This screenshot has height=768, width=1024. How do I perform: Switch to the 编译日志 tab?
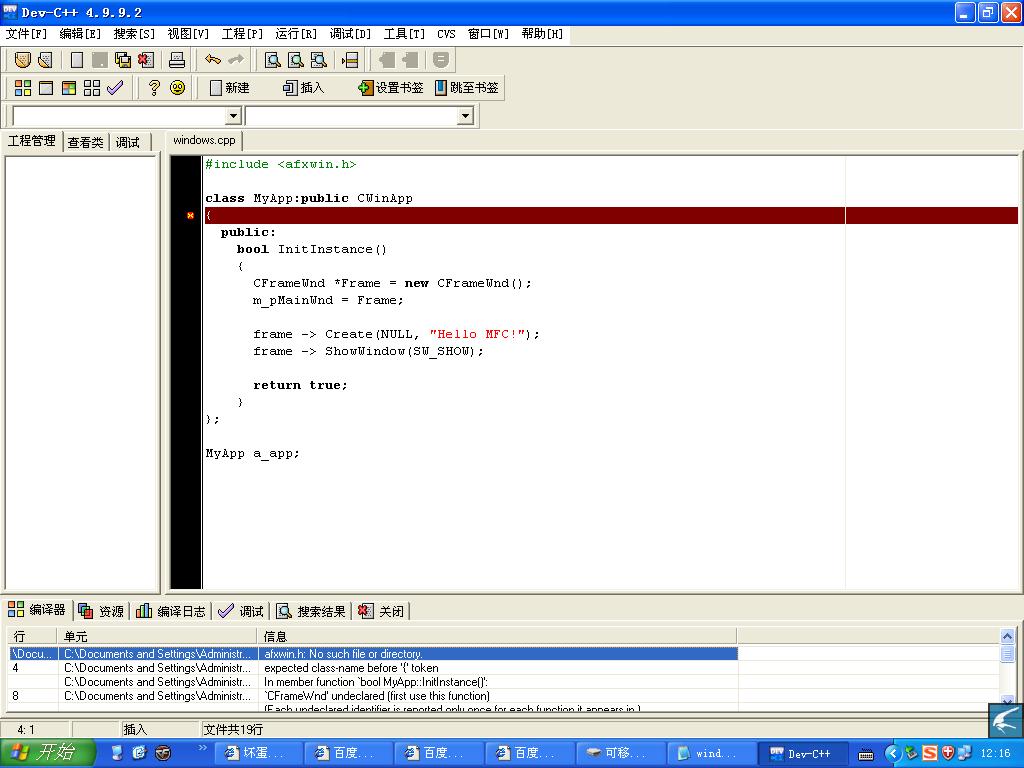click(x=171, y=611)
